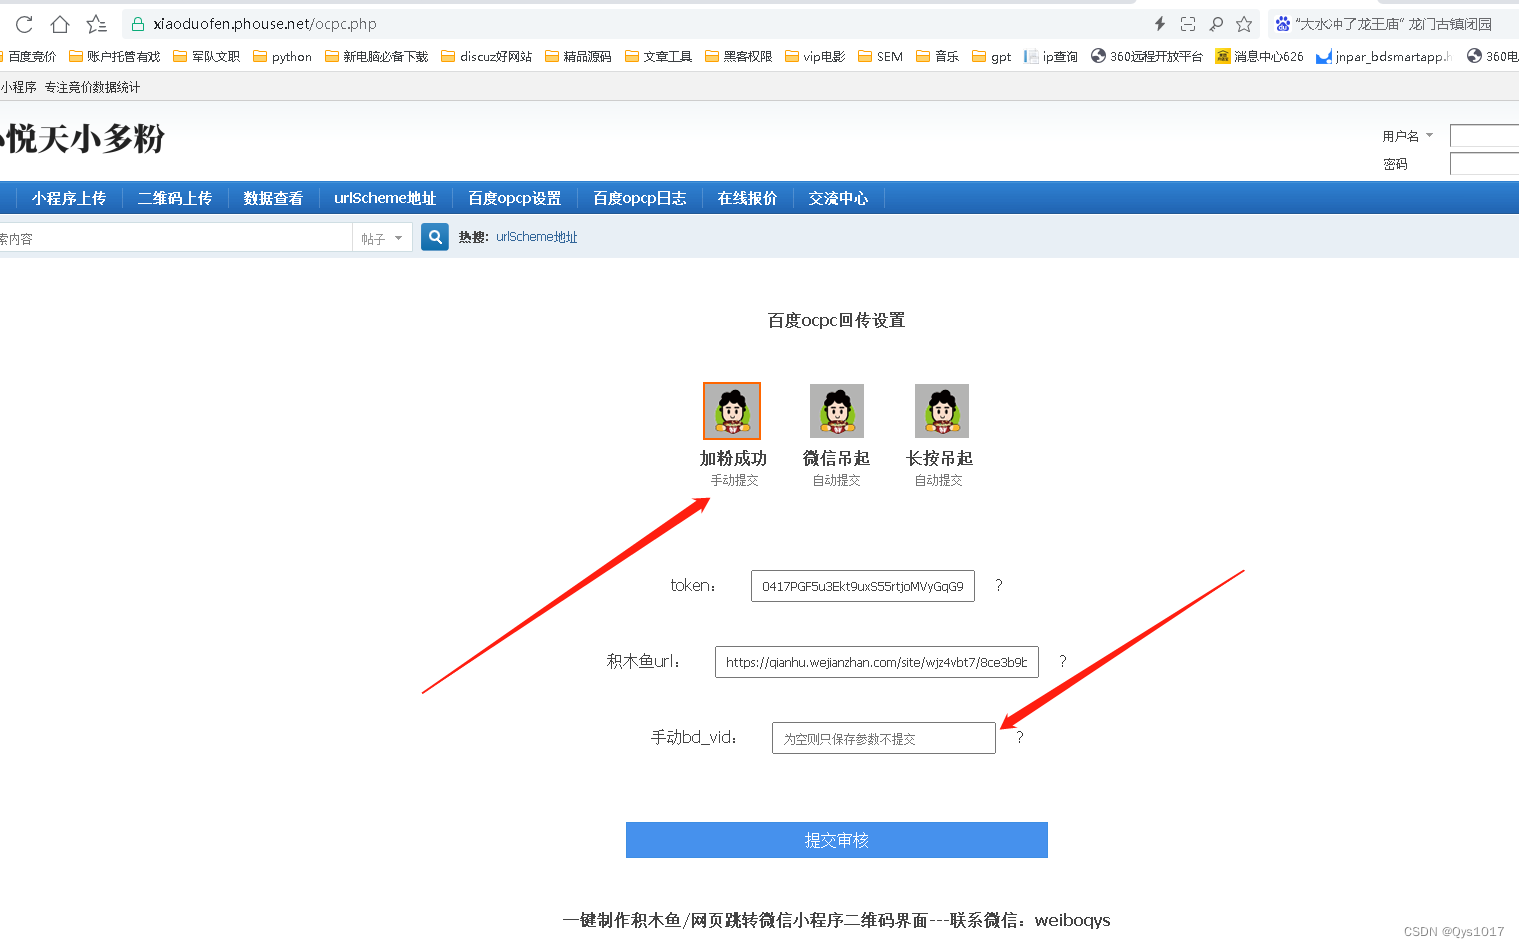
Task: Focus the forum search content field
Action: point(176,238)
